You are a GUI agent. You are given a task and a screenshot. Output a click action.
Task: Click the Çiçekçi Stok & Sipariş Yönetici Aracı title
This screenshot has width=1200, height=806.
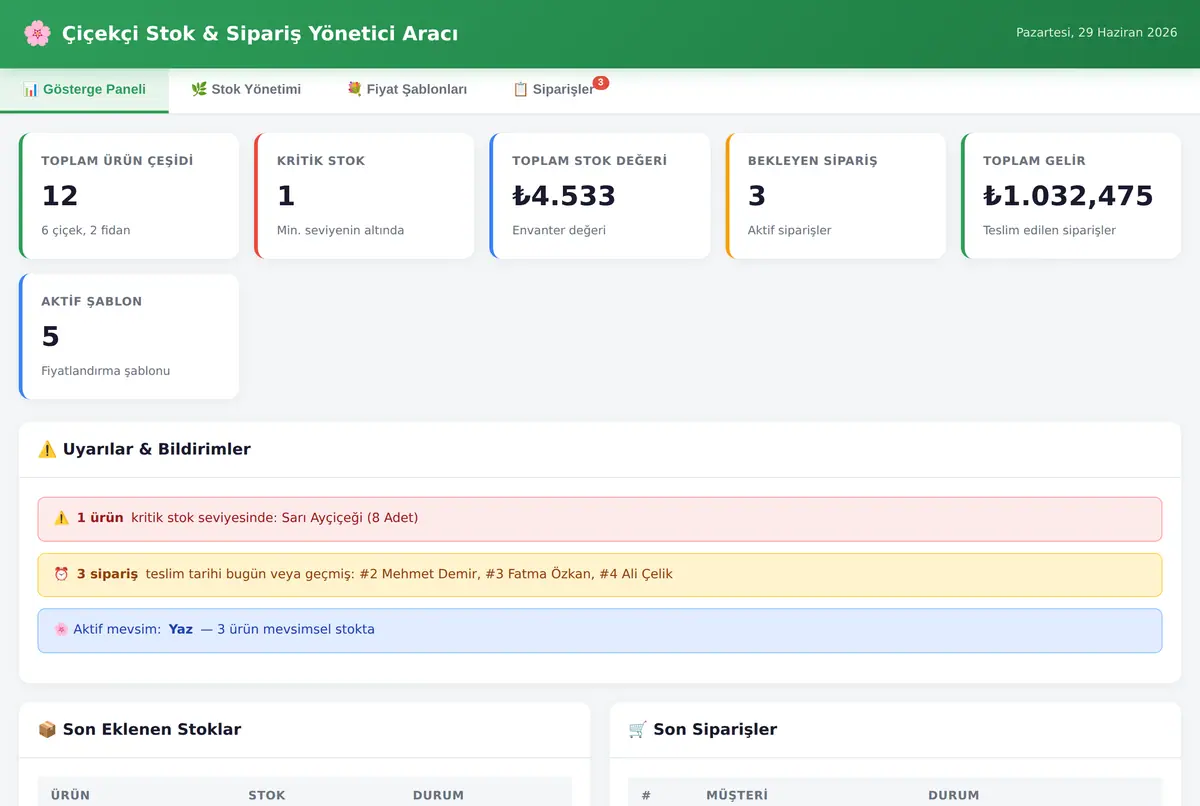tap(260, 34)
